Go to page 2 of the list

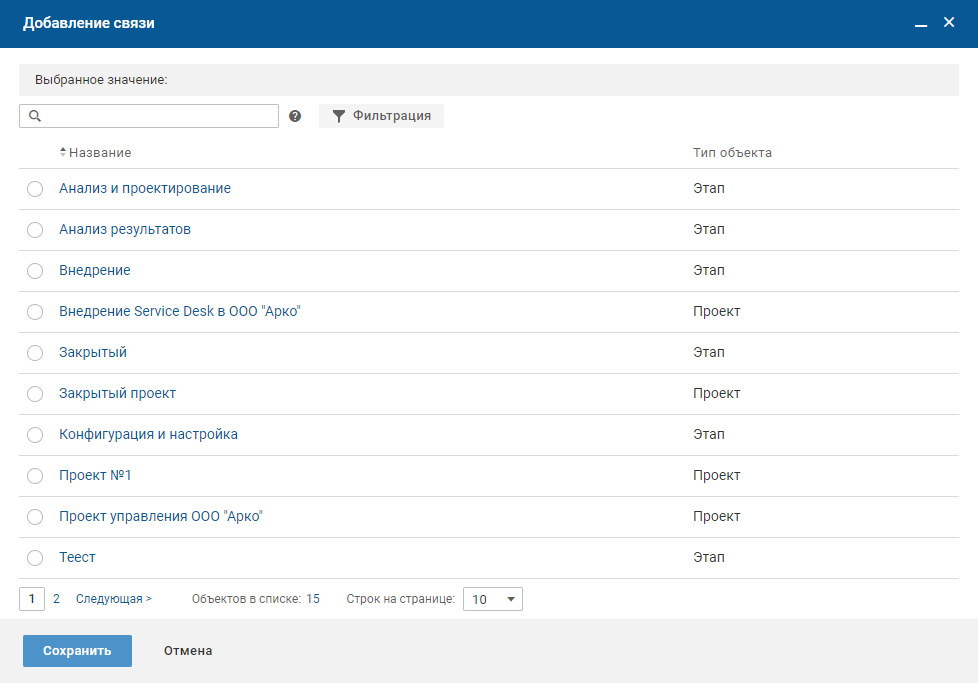(x=57, y=599)
